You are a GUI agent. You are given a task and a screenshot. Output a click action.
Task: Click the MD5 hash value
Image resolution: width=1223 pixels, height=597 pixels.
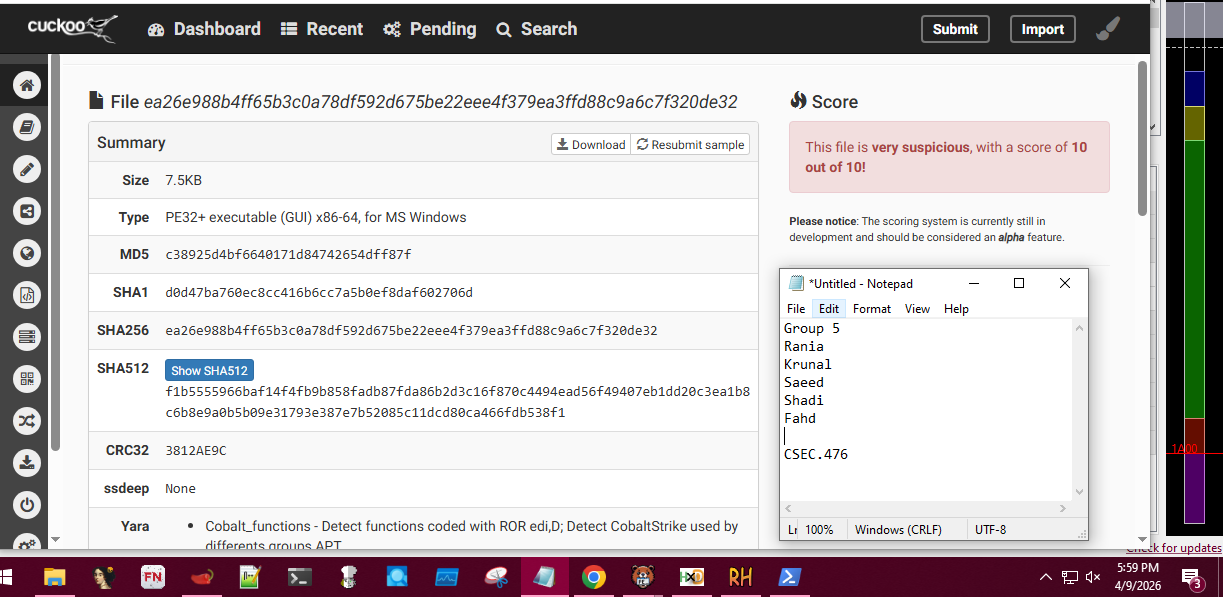coord(288,255)
